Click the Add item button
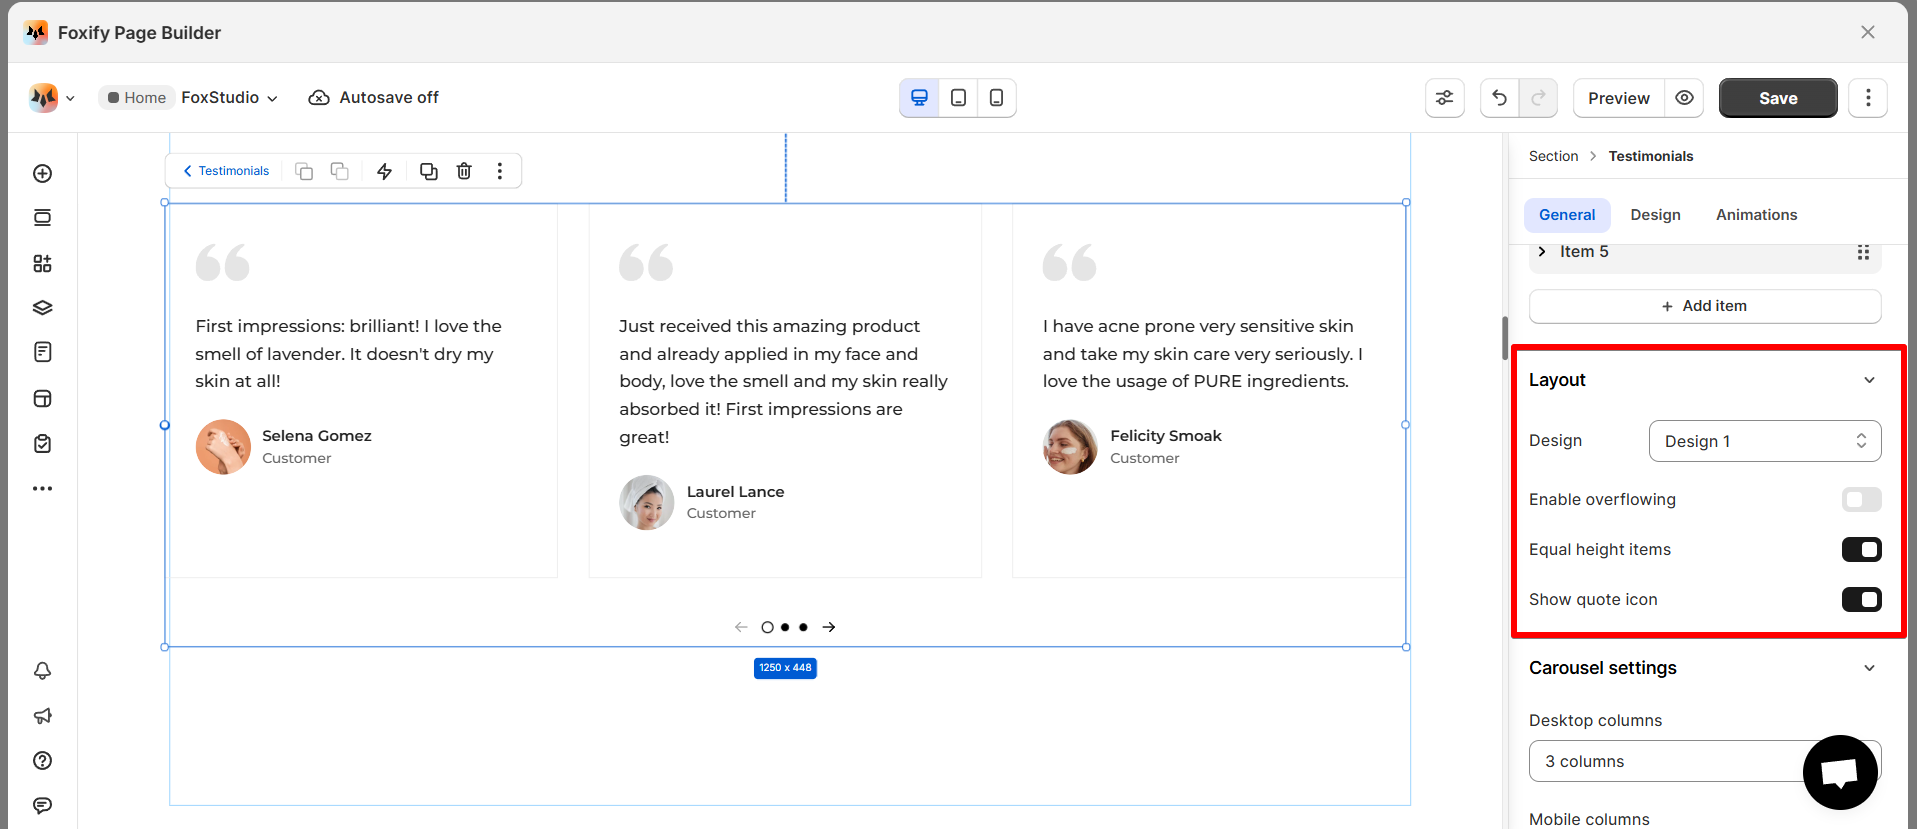The height and width of the screenshot is (829, 1917). point(1705,306)
